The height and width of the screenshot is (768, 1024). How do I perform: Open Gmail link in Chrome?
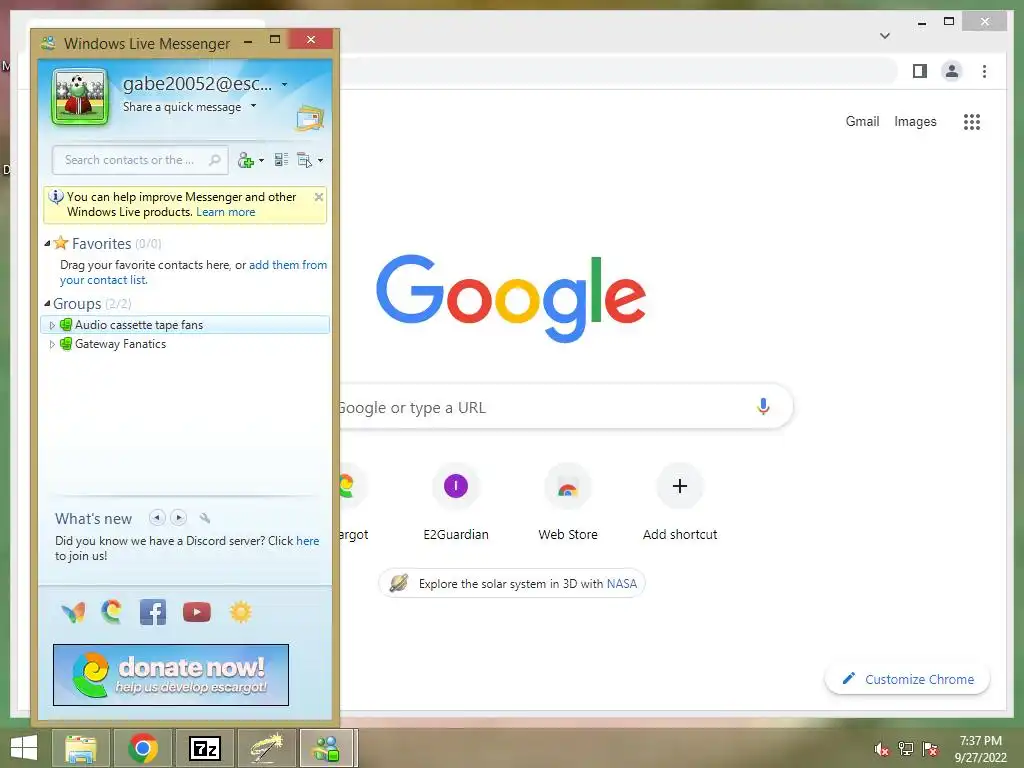click(862, 121)
